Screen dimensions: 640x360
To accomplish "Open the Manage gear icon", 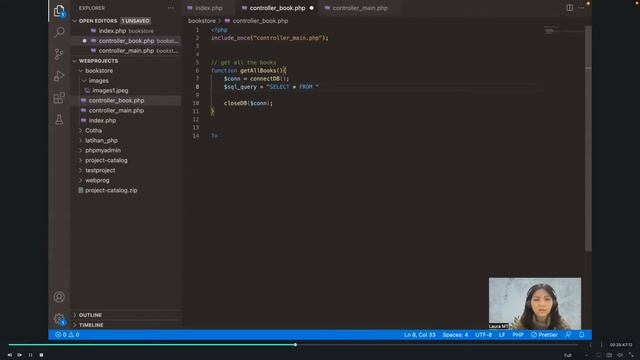I will point(59,319).
